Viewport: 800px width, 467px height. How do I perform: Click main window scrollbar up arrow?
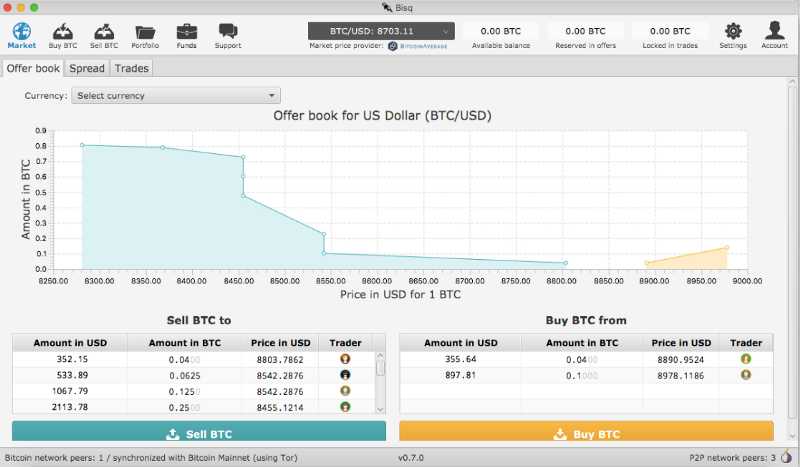pyautogui.click(x=792, y=81)
